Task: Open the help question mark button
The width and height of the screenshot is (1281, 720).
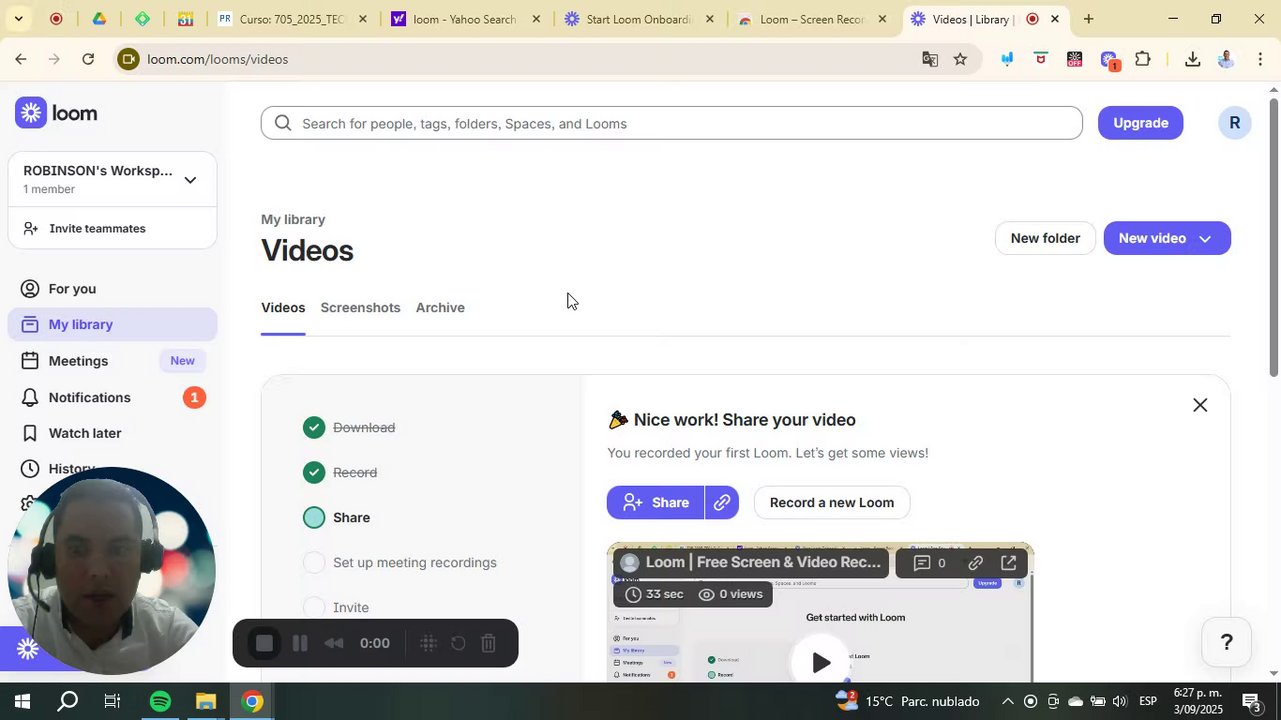Action: pyautogui.click(x=1226, y=641)
